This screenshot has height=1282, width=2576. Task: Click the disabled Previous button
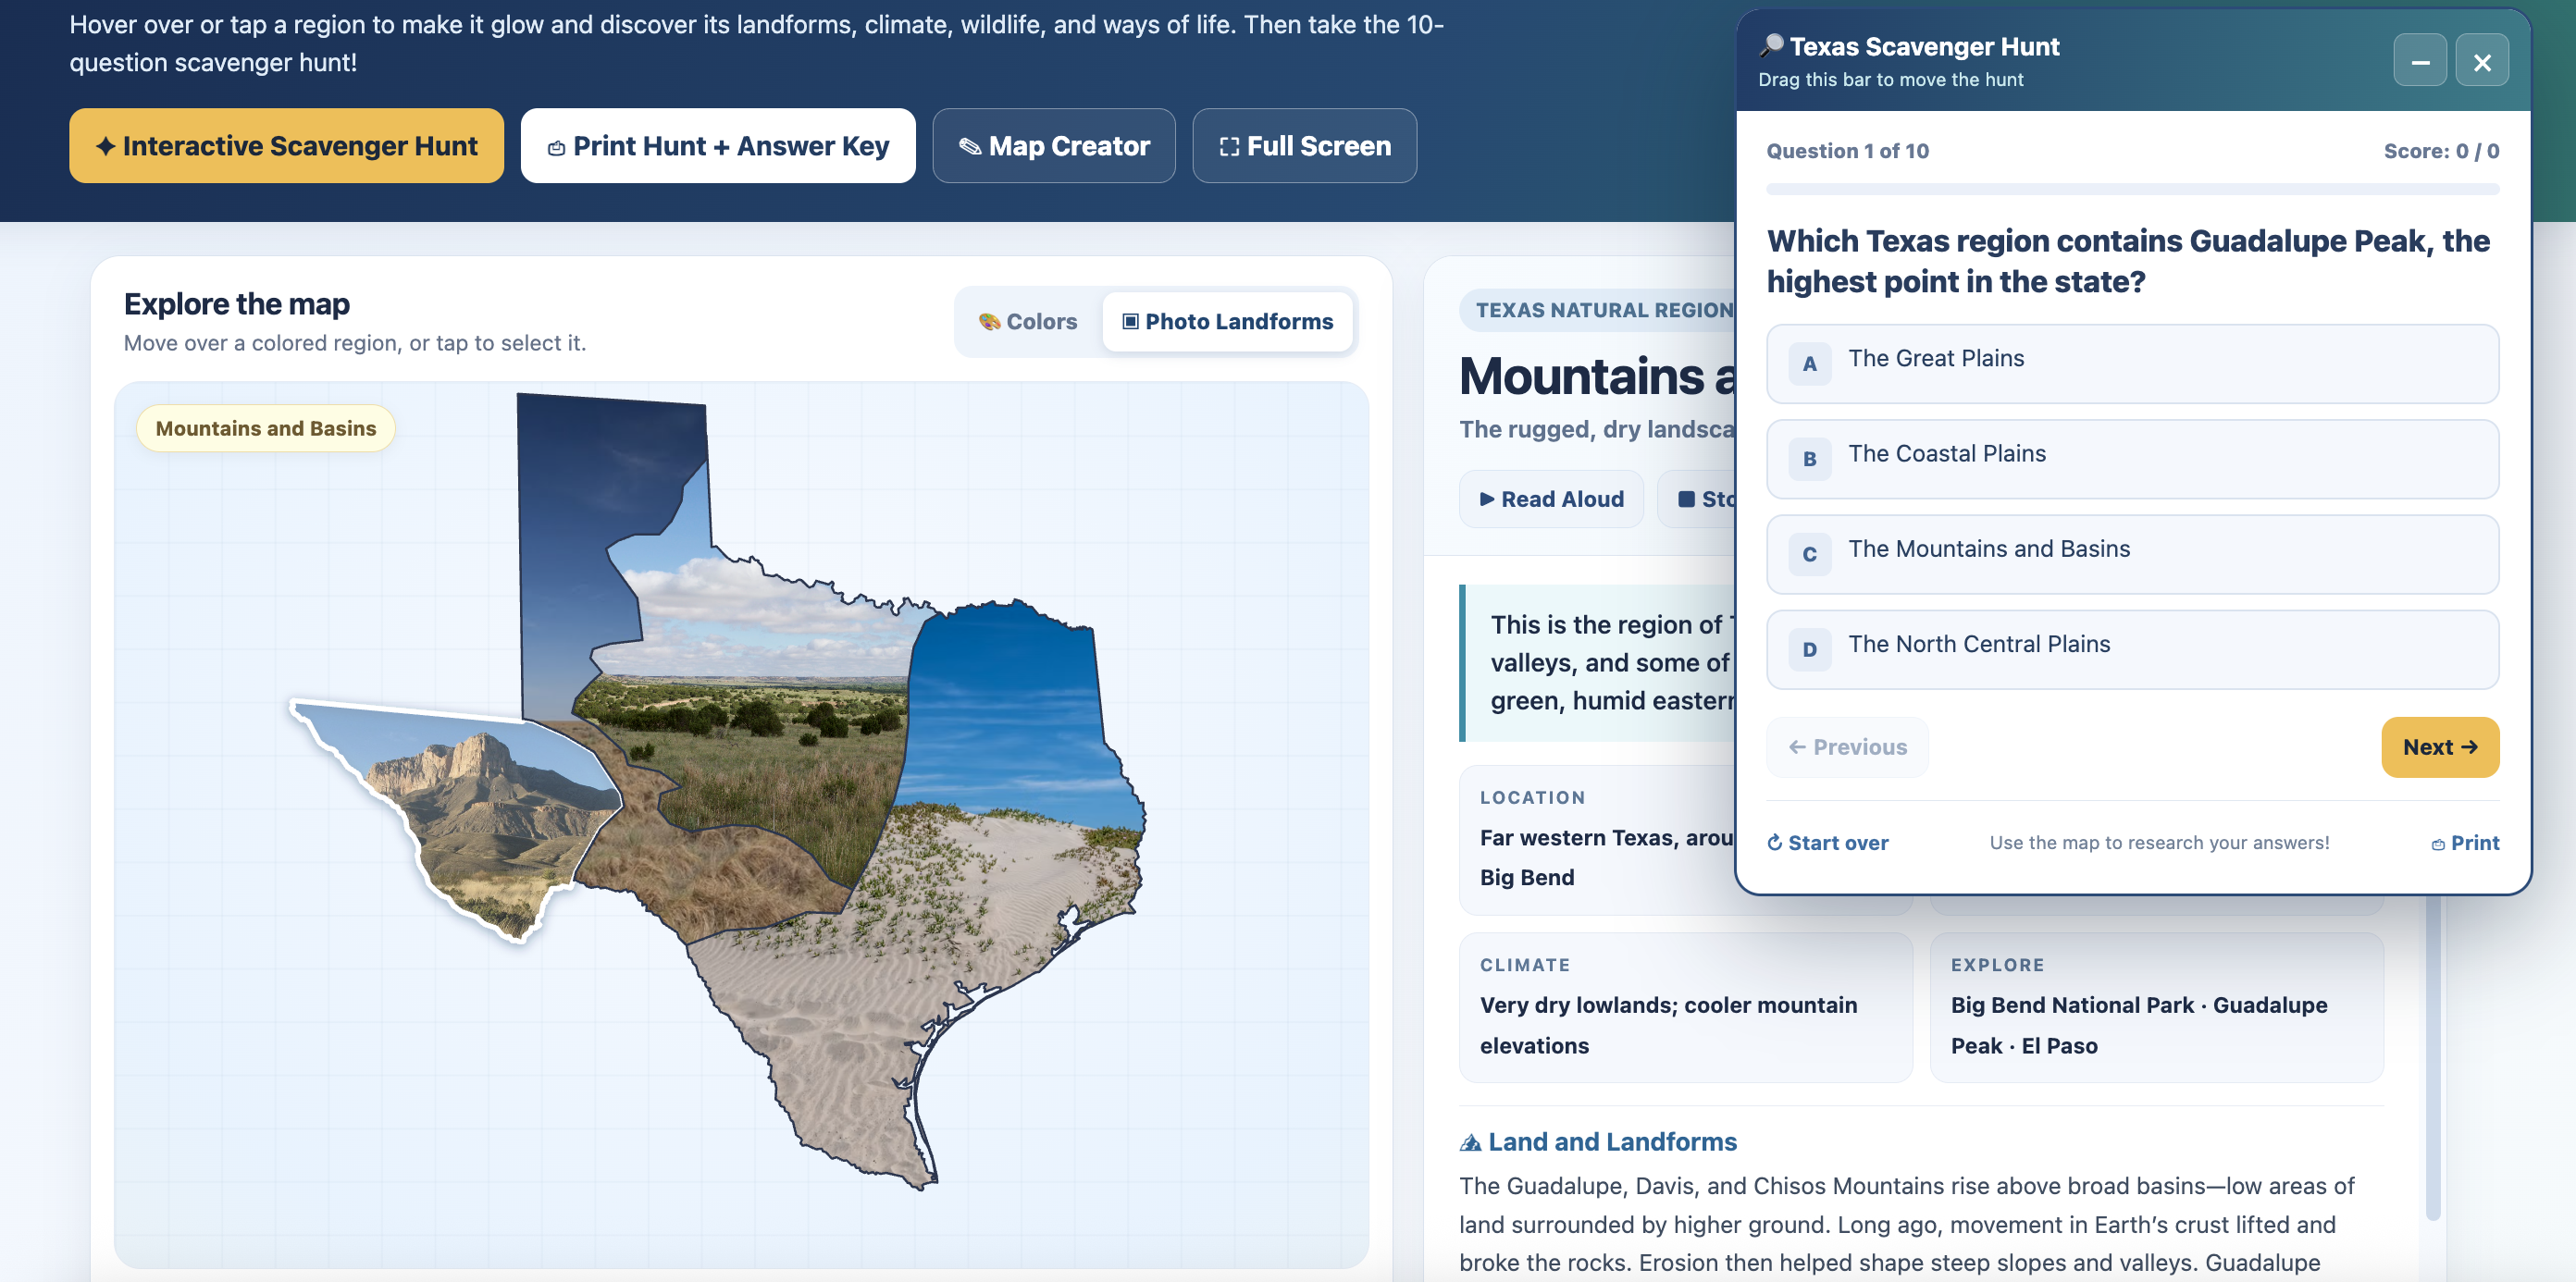pos(1847,747)
